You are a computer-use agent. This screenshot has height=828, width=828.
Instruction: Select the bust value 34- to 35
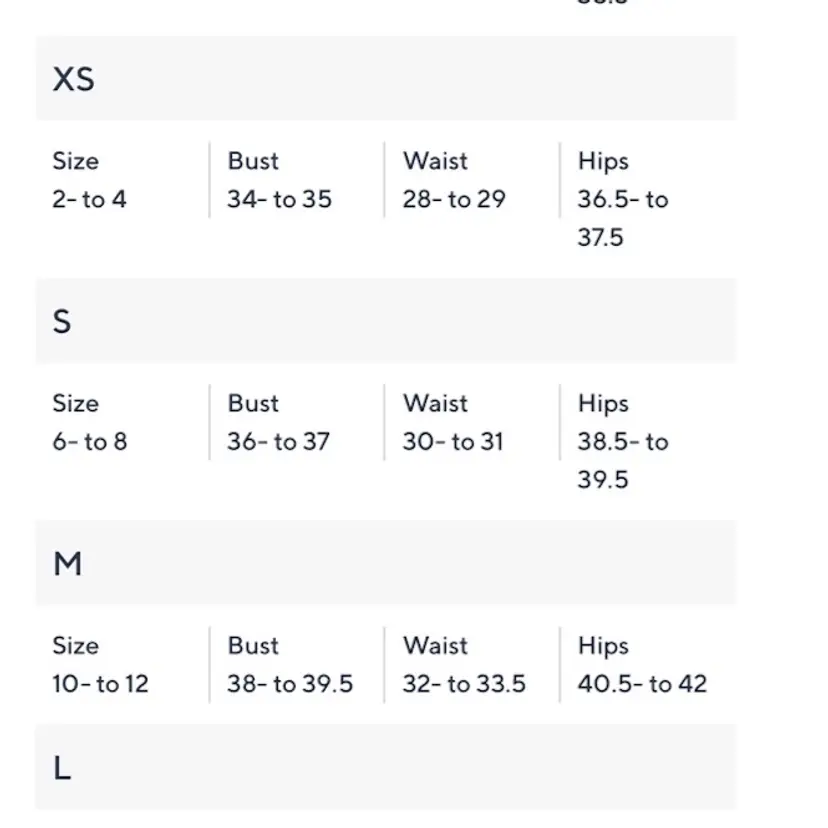pyautogui.click(x=279, y=199)
